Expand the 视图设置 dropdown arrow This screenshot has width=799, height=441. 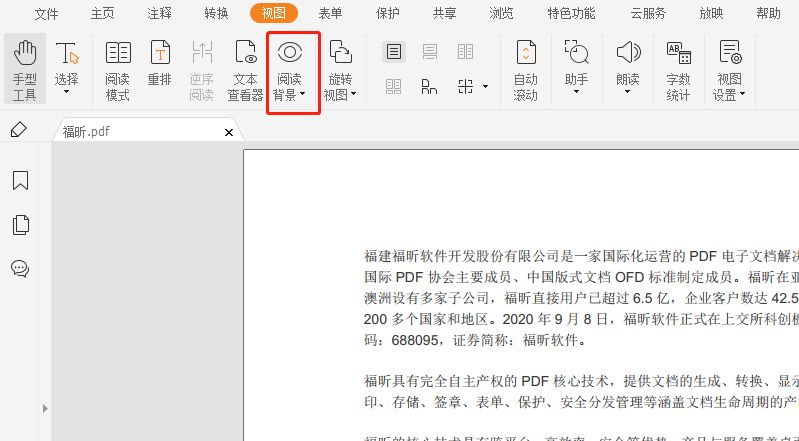tap(742, 94)
